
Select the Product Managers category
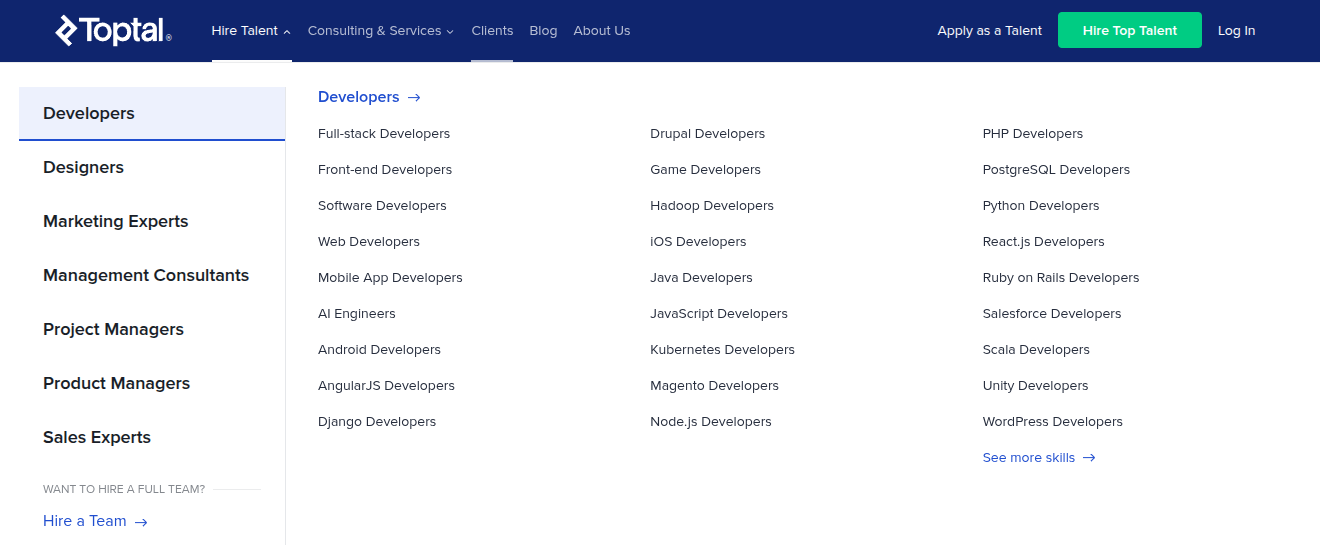click(152, 384)
